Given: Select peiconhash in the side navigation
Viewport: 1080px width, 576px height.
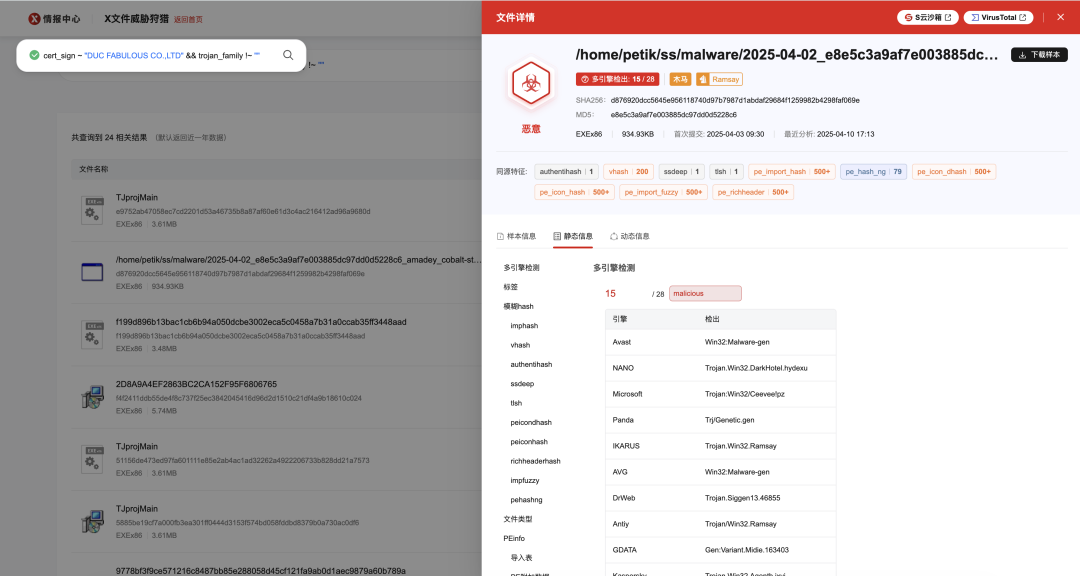Looking at the screenshot, I should 529,442.
